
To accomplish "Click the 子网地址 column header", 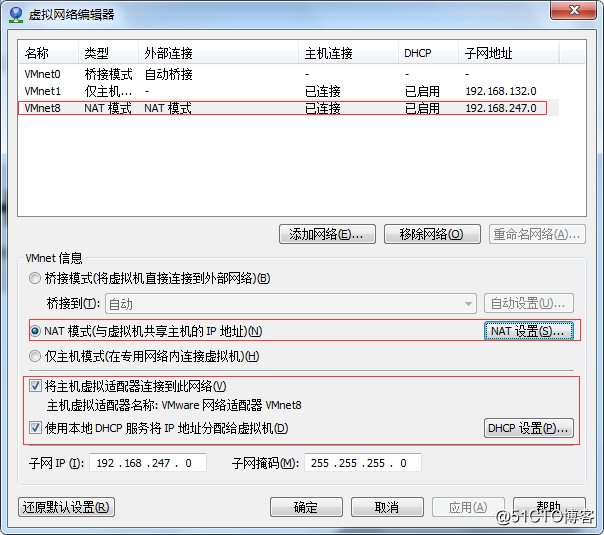I will pos(508,53).
